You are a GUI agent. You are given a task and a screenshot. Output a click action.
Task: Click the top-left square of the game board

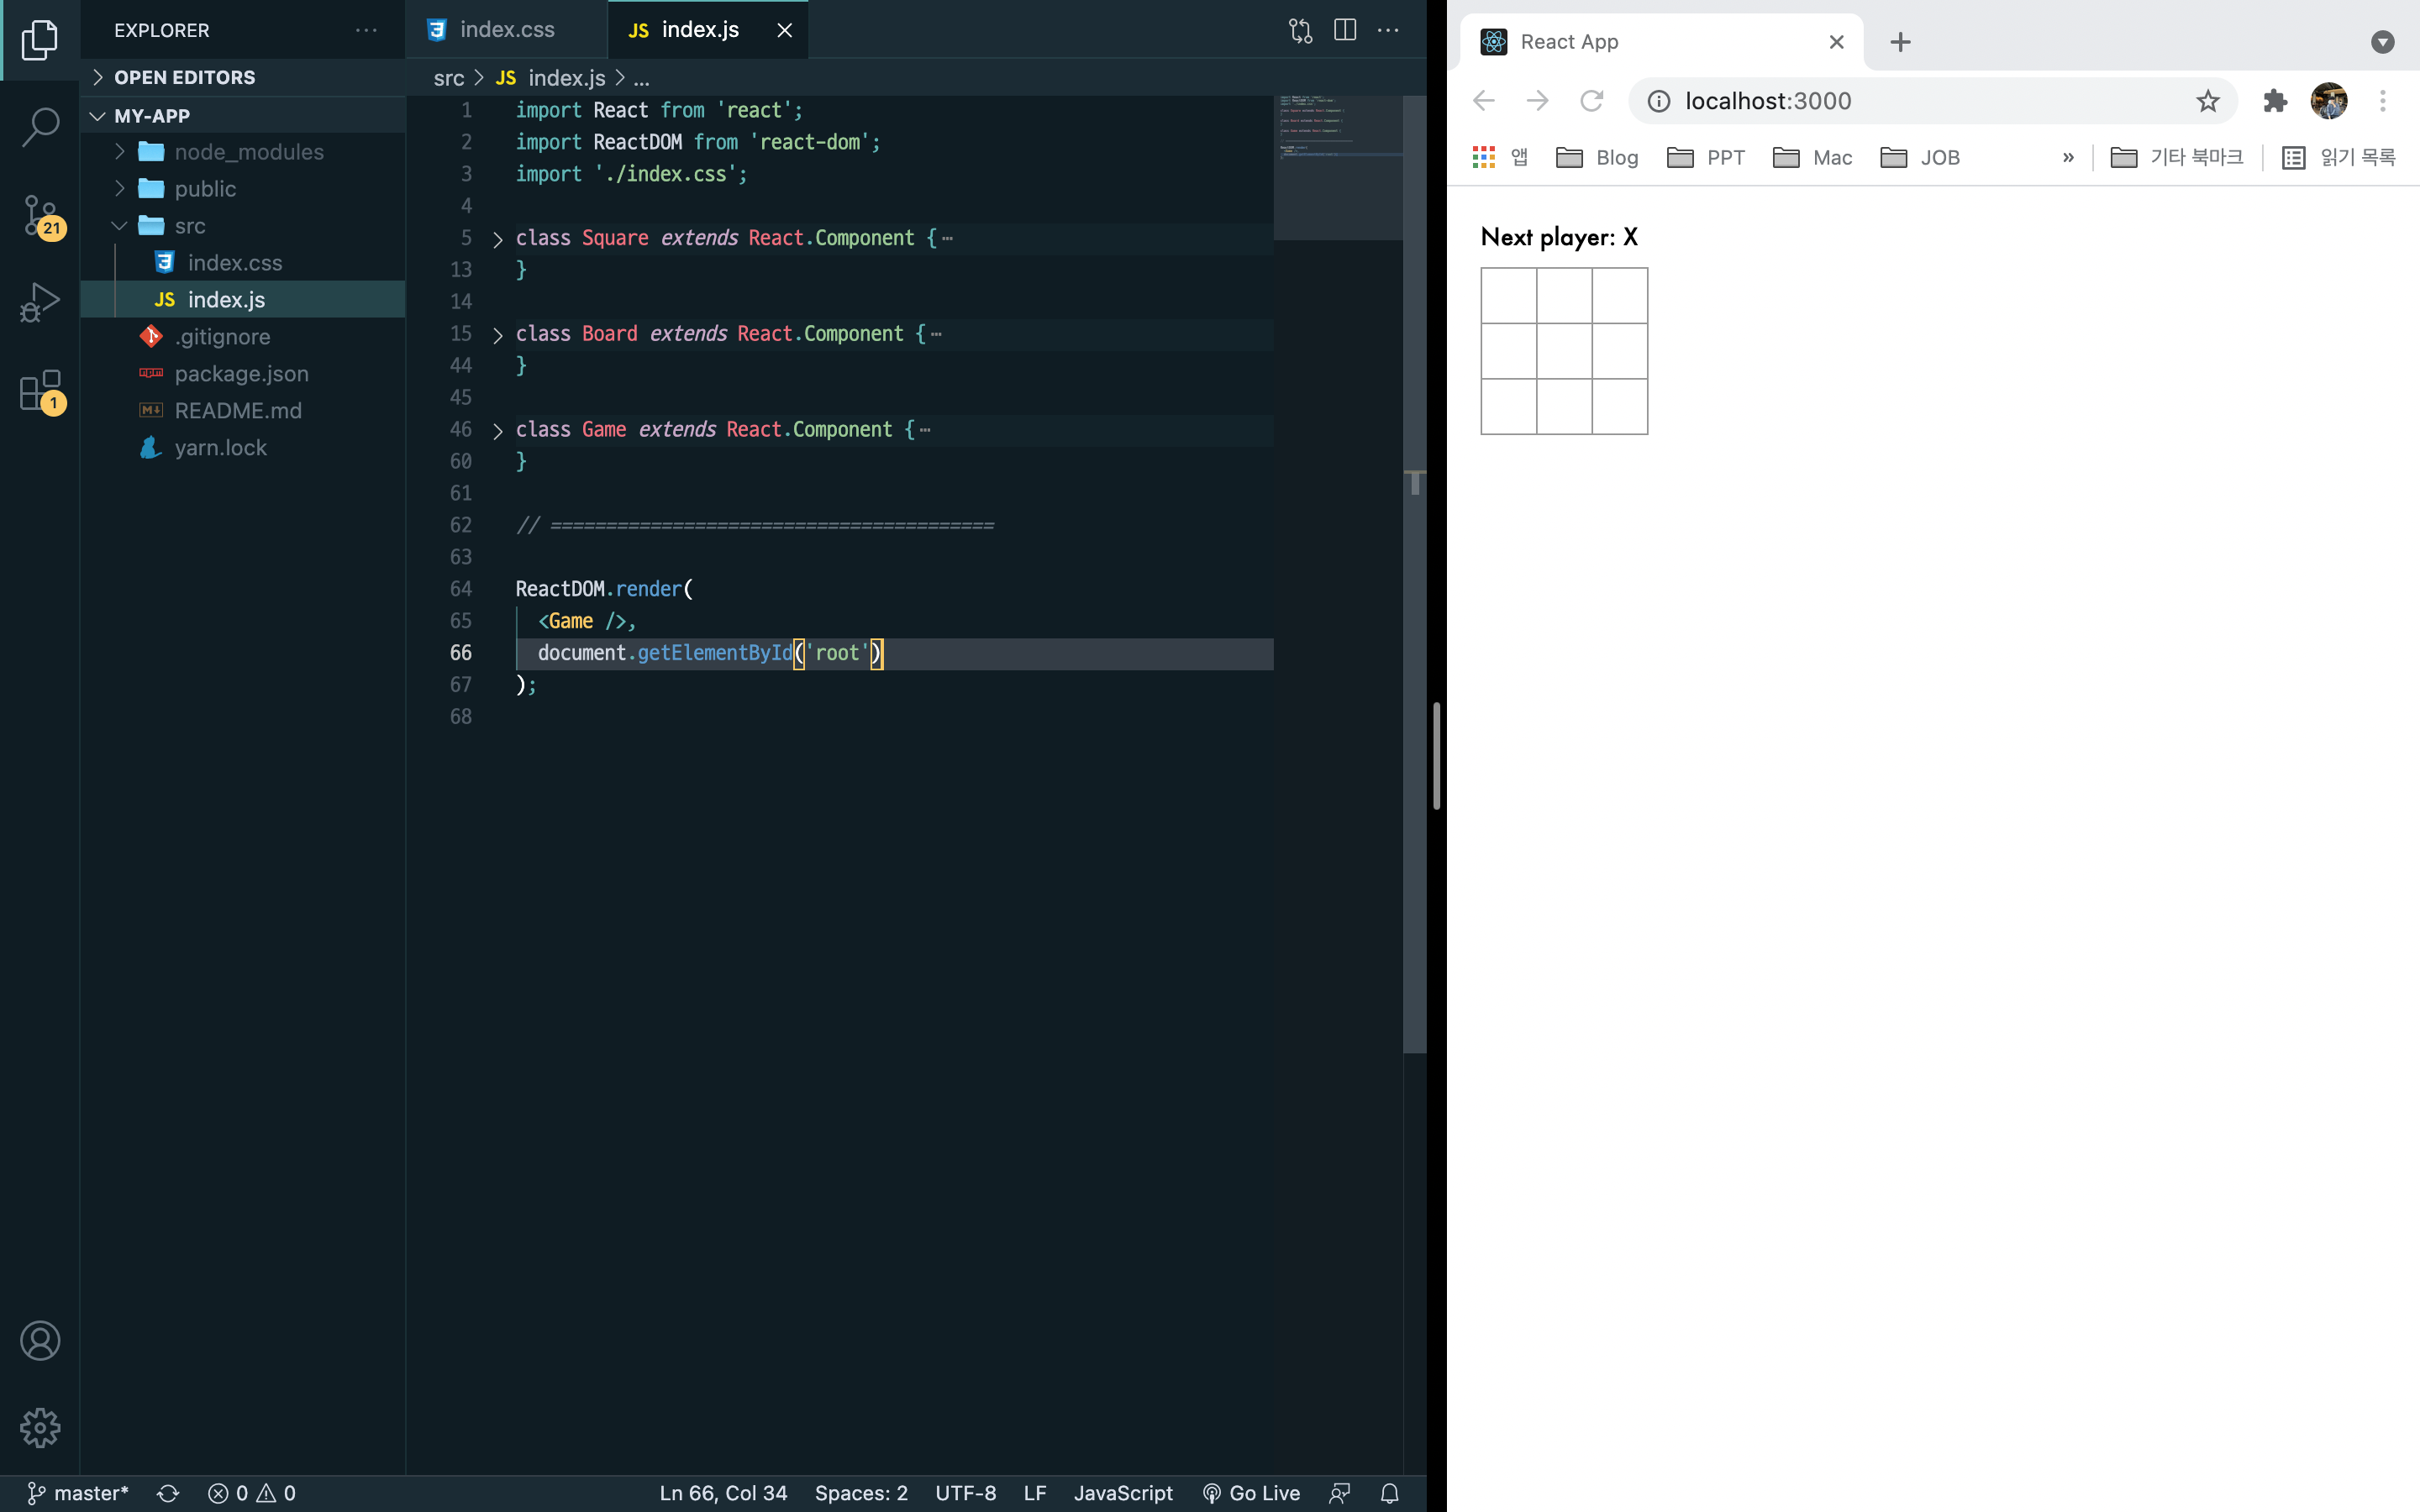pos(1508,296)
